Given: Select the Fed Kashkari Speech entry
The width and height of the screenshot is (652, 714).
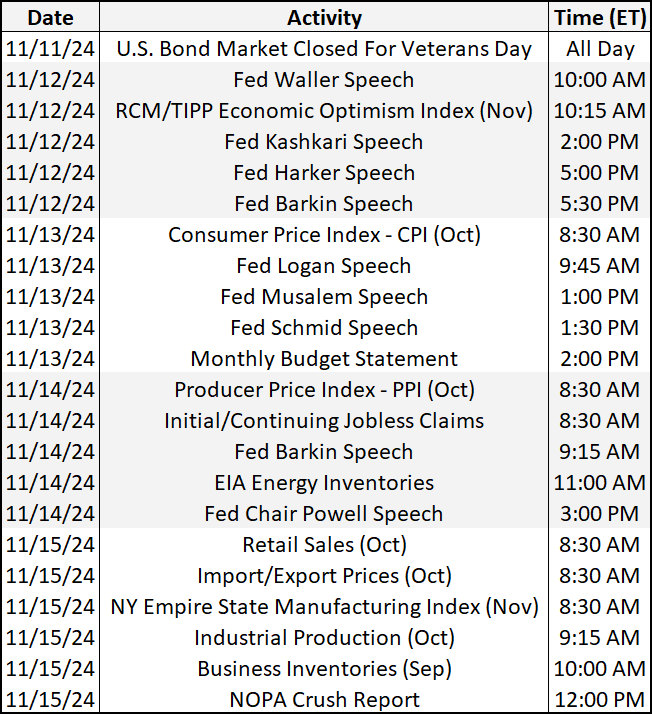Looking at the screenshot, I should (x=324, y=141).
